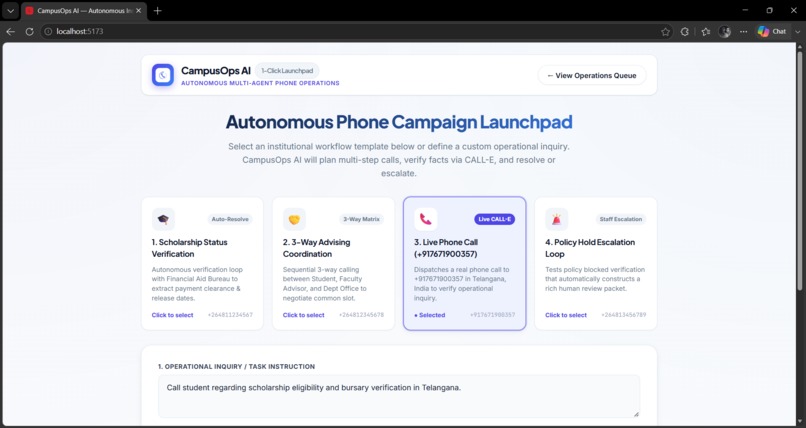Click the Live CALL-E badge
806x428 pixels.
[494, 219]
